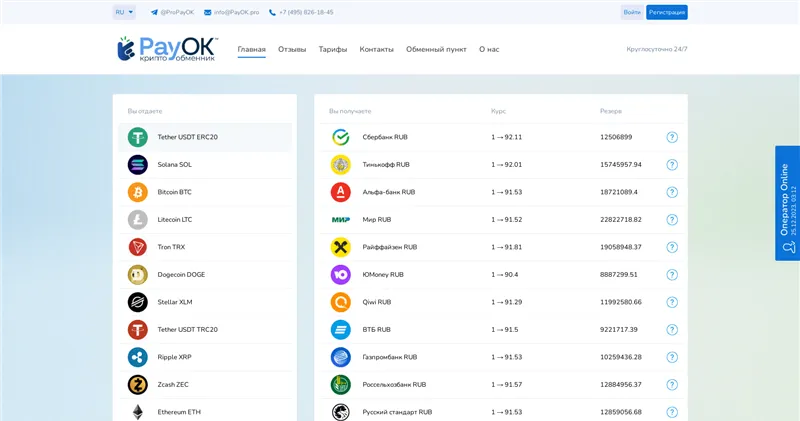Open the О нас menu item

click(489, 49)
